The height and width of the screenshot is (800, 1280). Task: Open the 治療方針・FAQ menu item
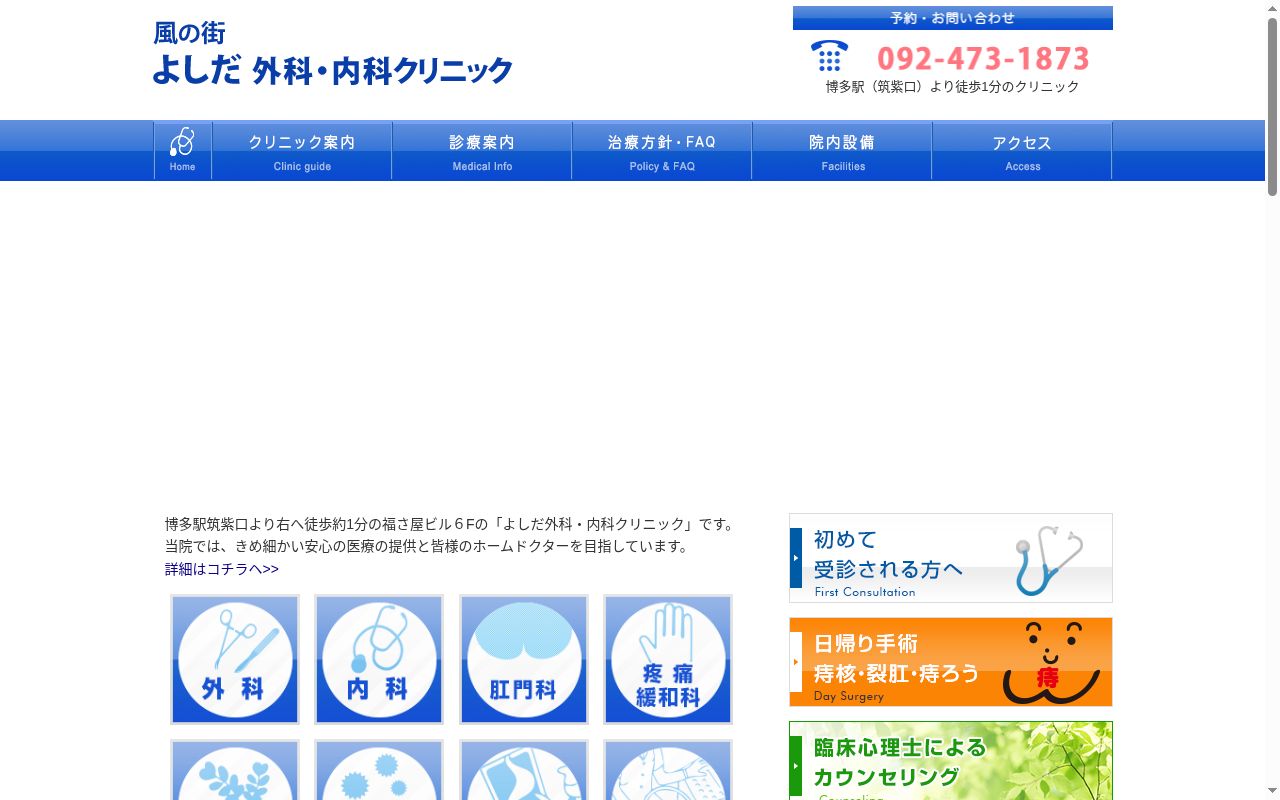(662, 151)
